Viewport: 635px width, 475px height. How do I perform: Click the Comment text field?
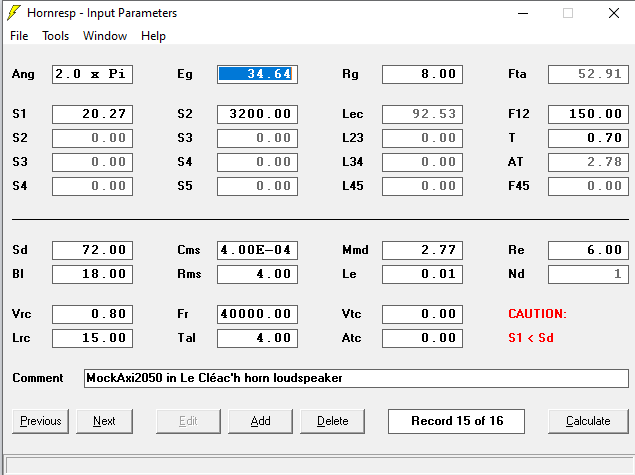pos(356,378)
